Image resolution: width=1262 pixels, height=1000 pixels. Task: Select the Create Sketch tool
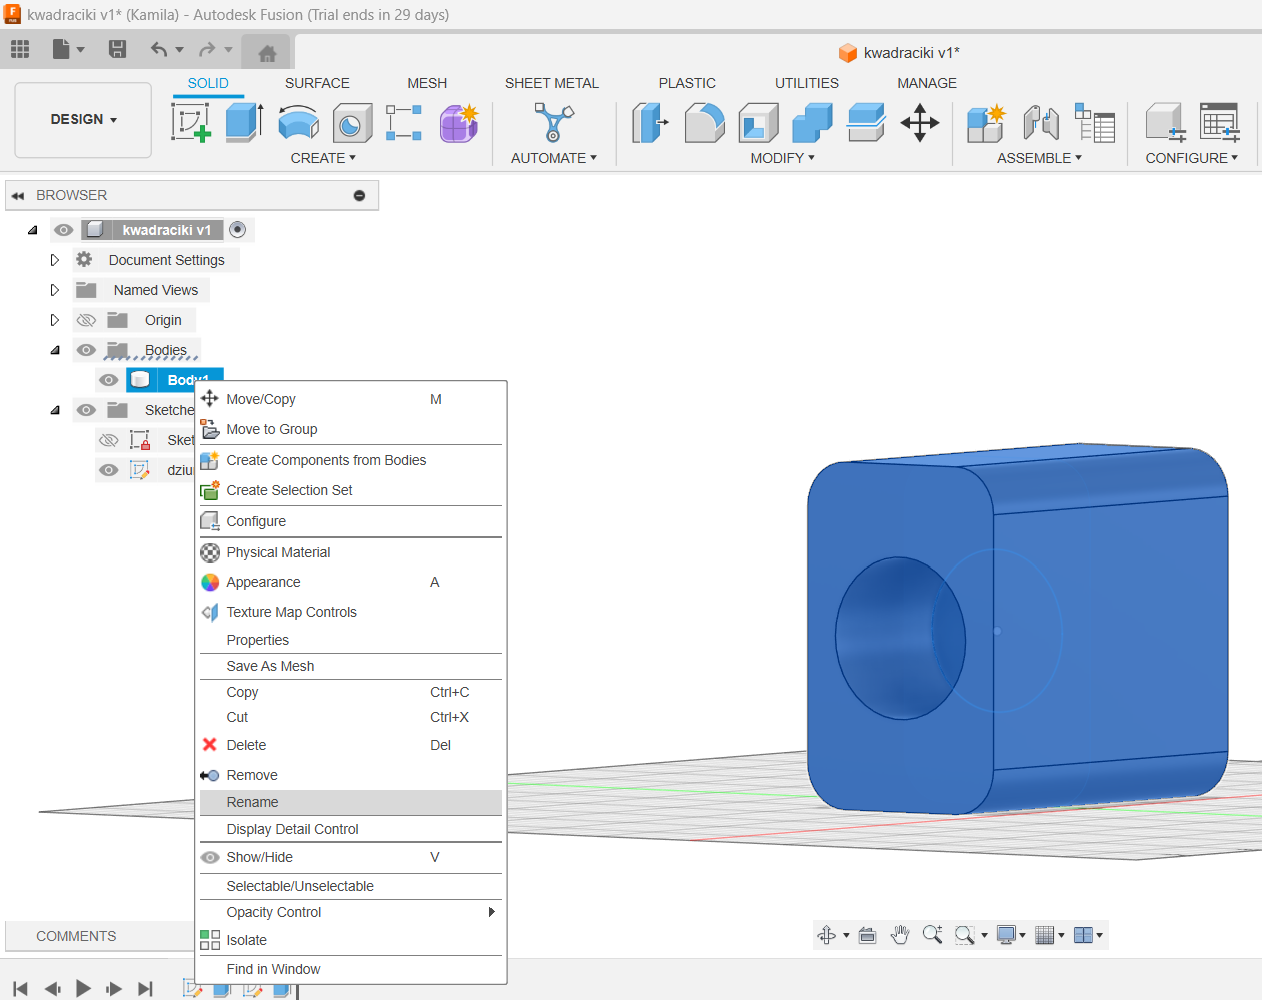click(x=191, y=123)
